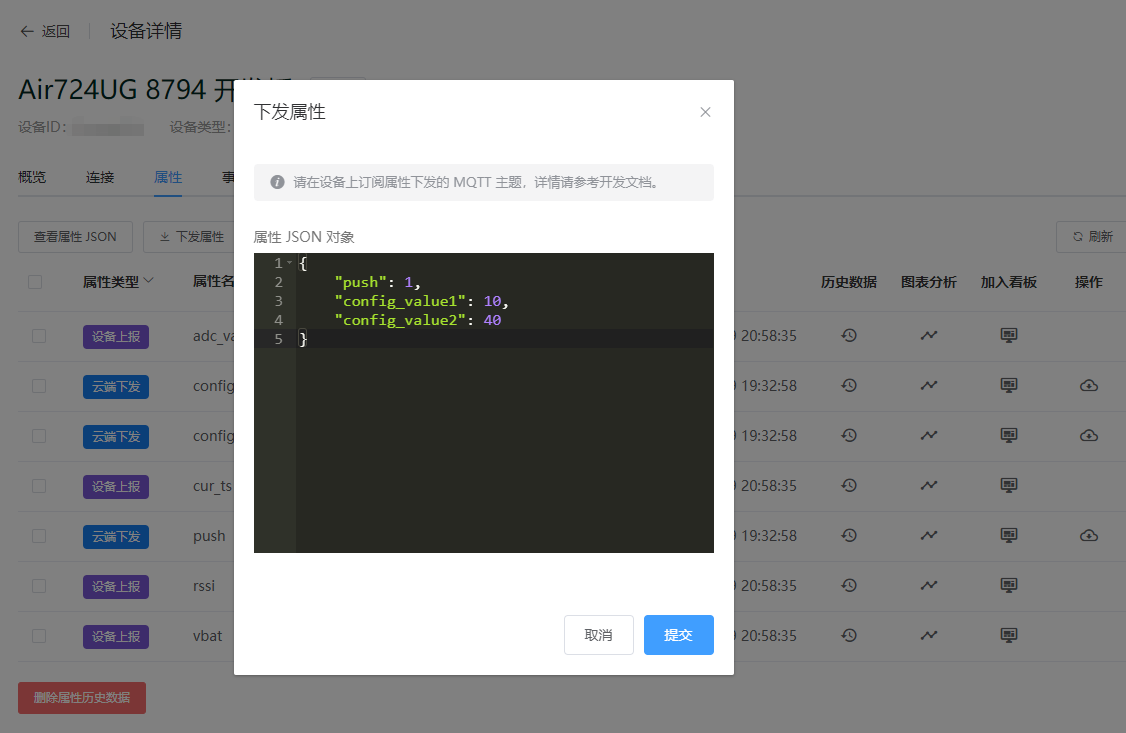1126x733 pixels.
Task: Toggle the select-all checkbox in table header
Action: click(x=35, y=282)
